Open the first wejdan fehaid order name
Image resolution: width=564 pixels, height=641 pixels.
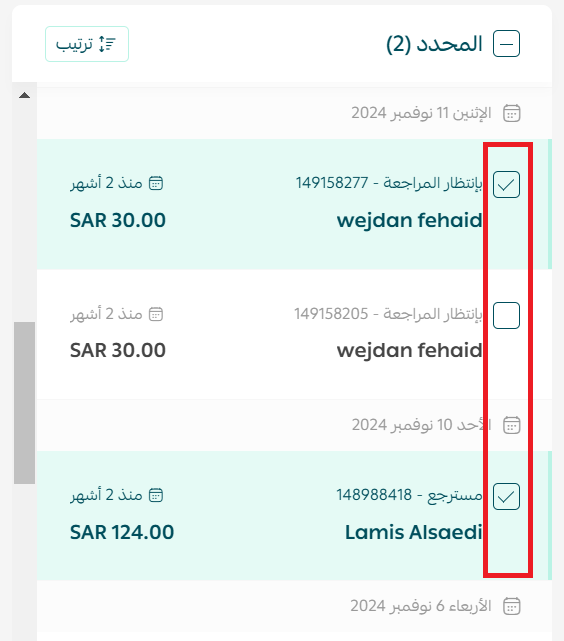(x=410, y=221)
